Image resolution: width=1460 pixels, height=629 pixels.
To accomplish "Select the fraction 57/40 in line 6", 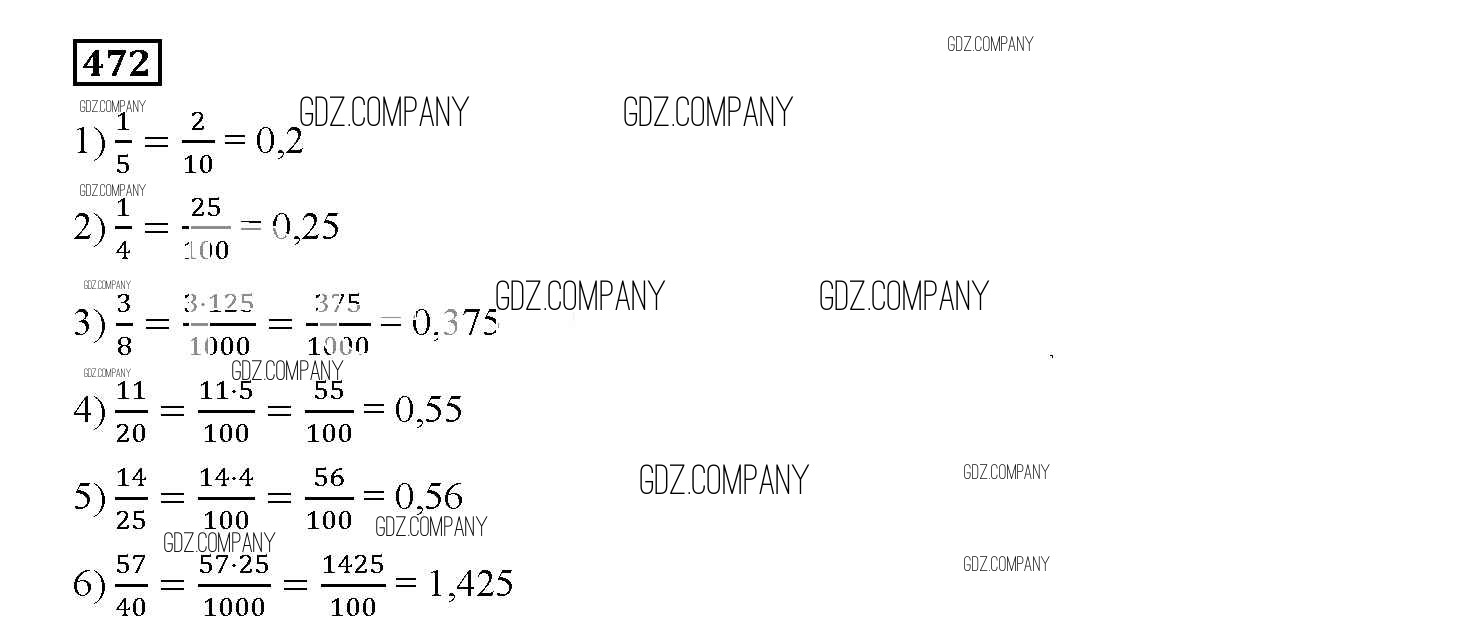I will [x=131, y=585].
